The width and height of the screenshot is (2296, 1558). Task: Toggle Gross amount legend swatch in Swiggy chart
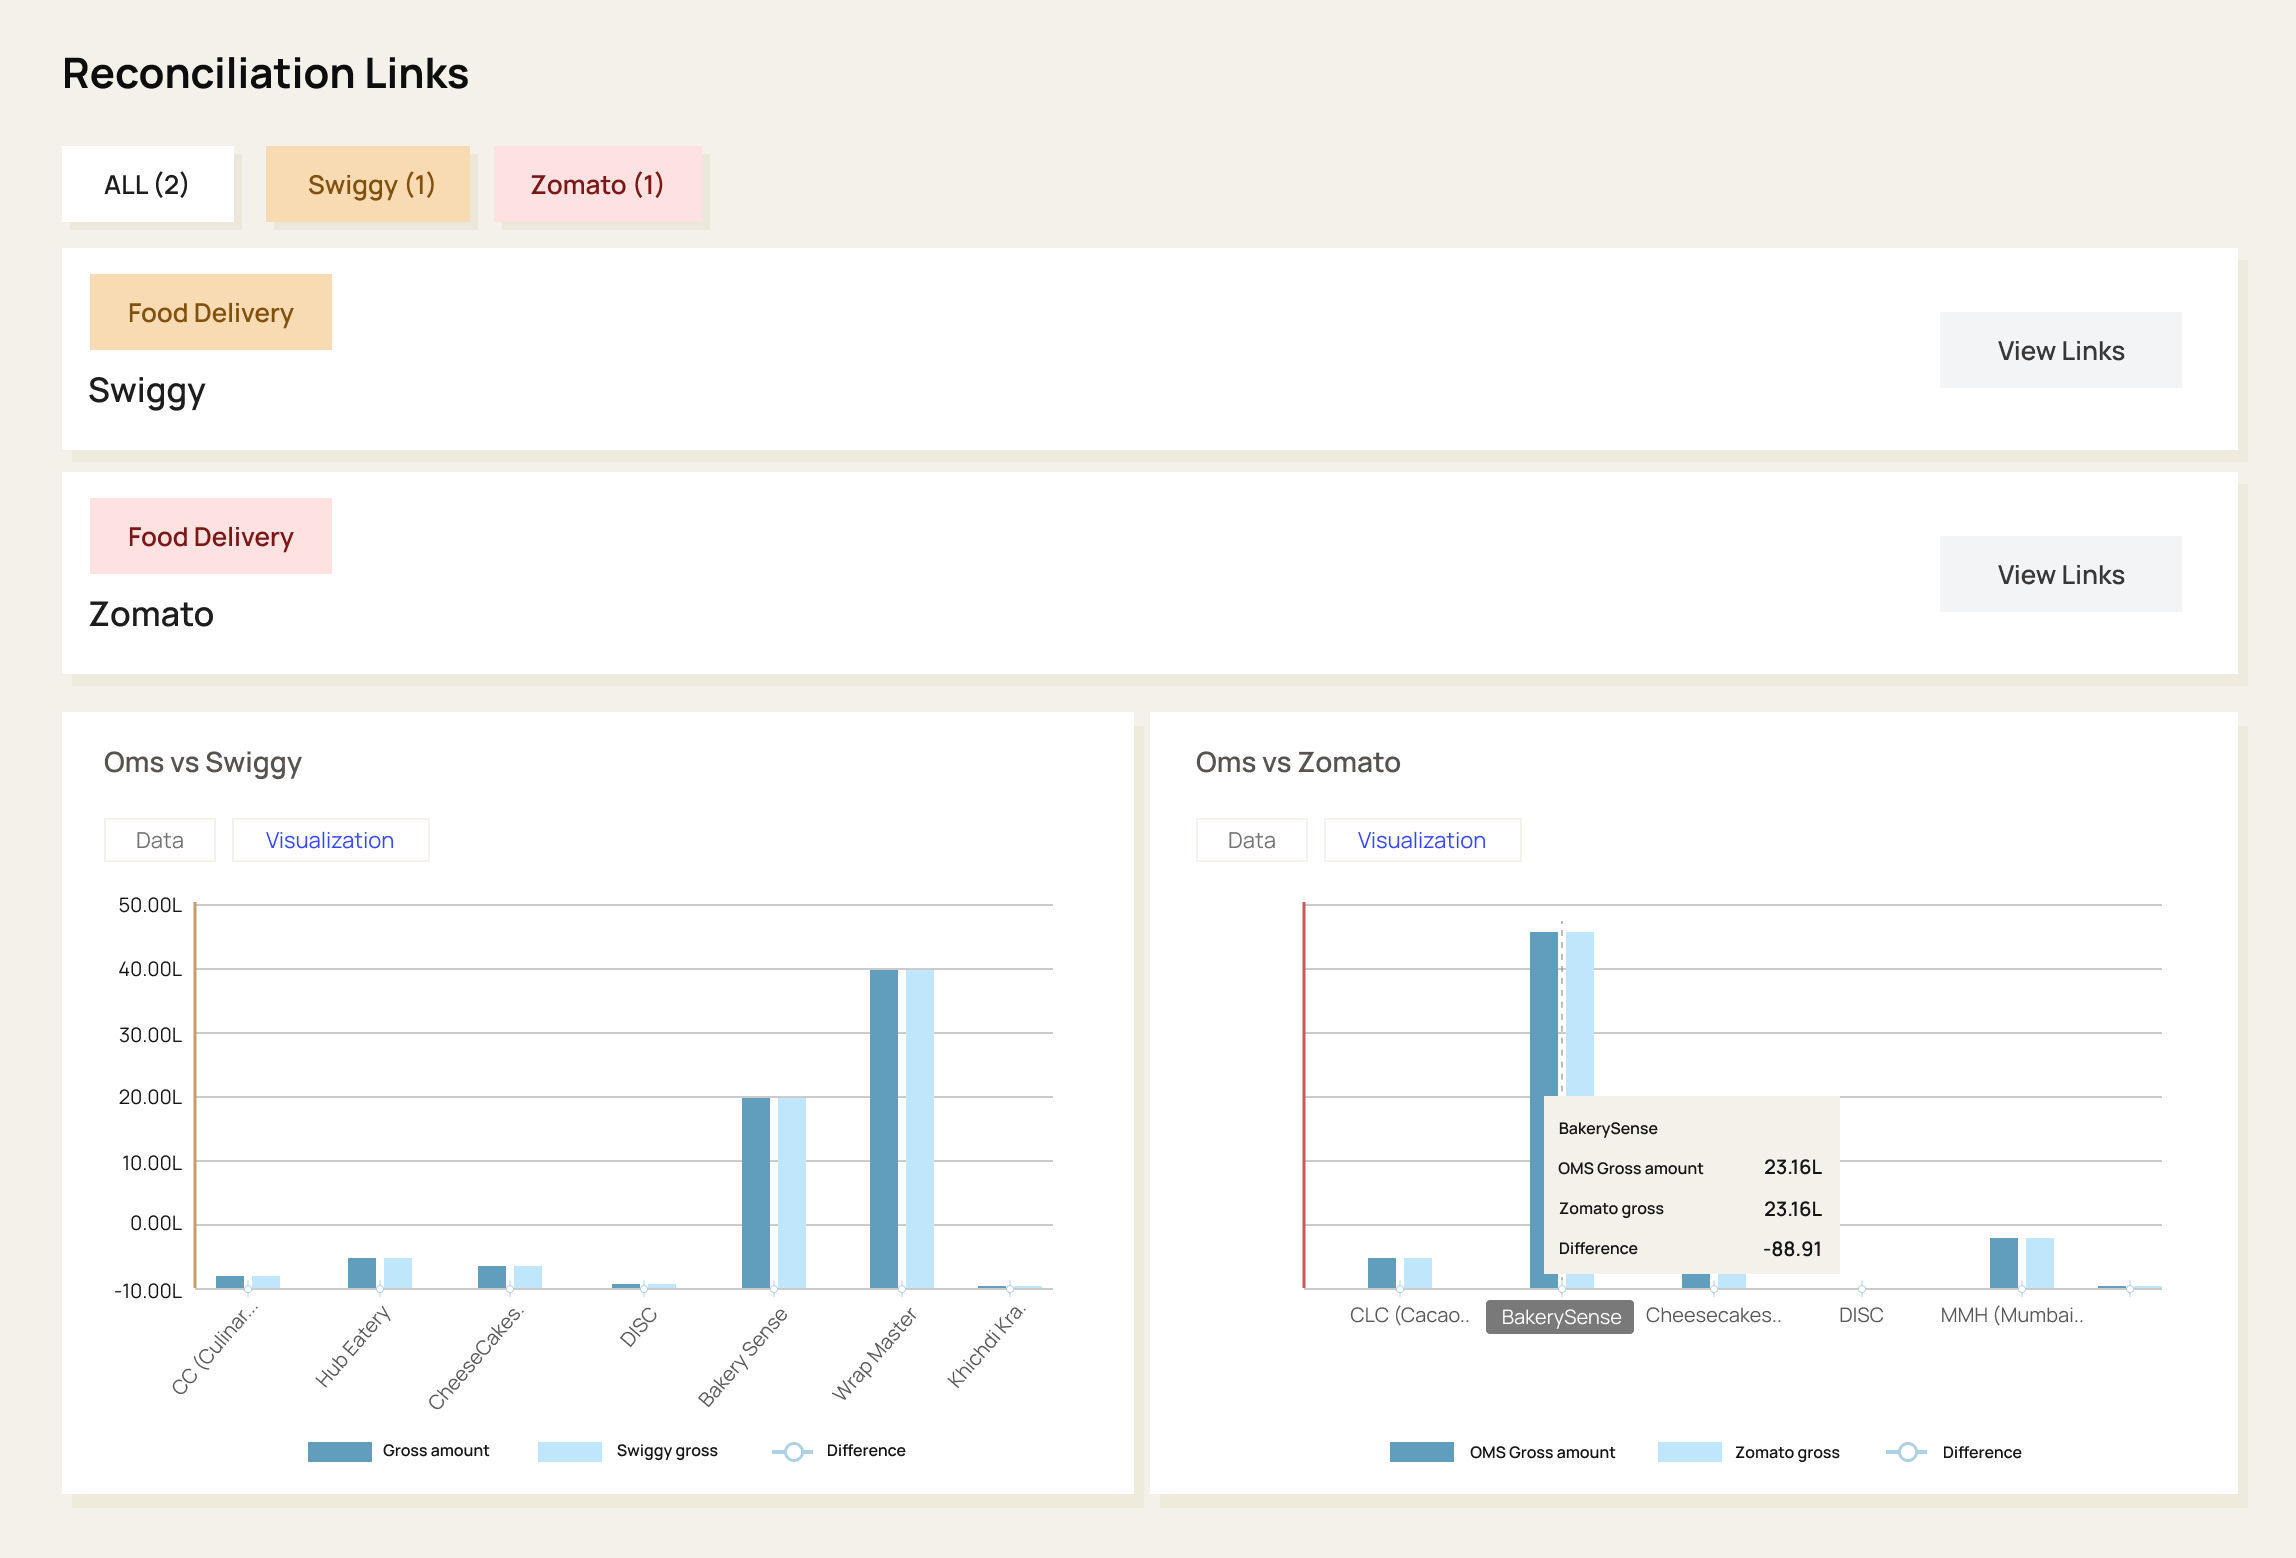coord(339,1451)
